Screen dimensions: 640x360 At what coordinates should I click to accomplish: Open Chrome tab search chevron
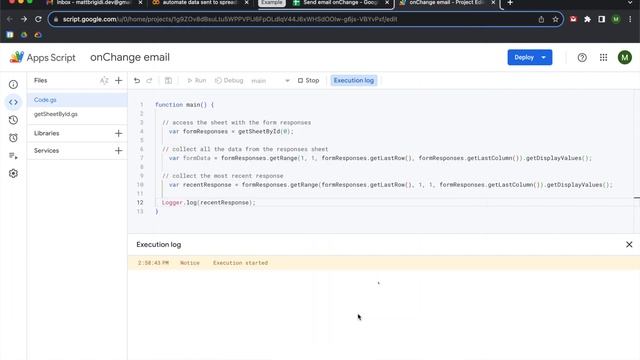pos(629,3)
